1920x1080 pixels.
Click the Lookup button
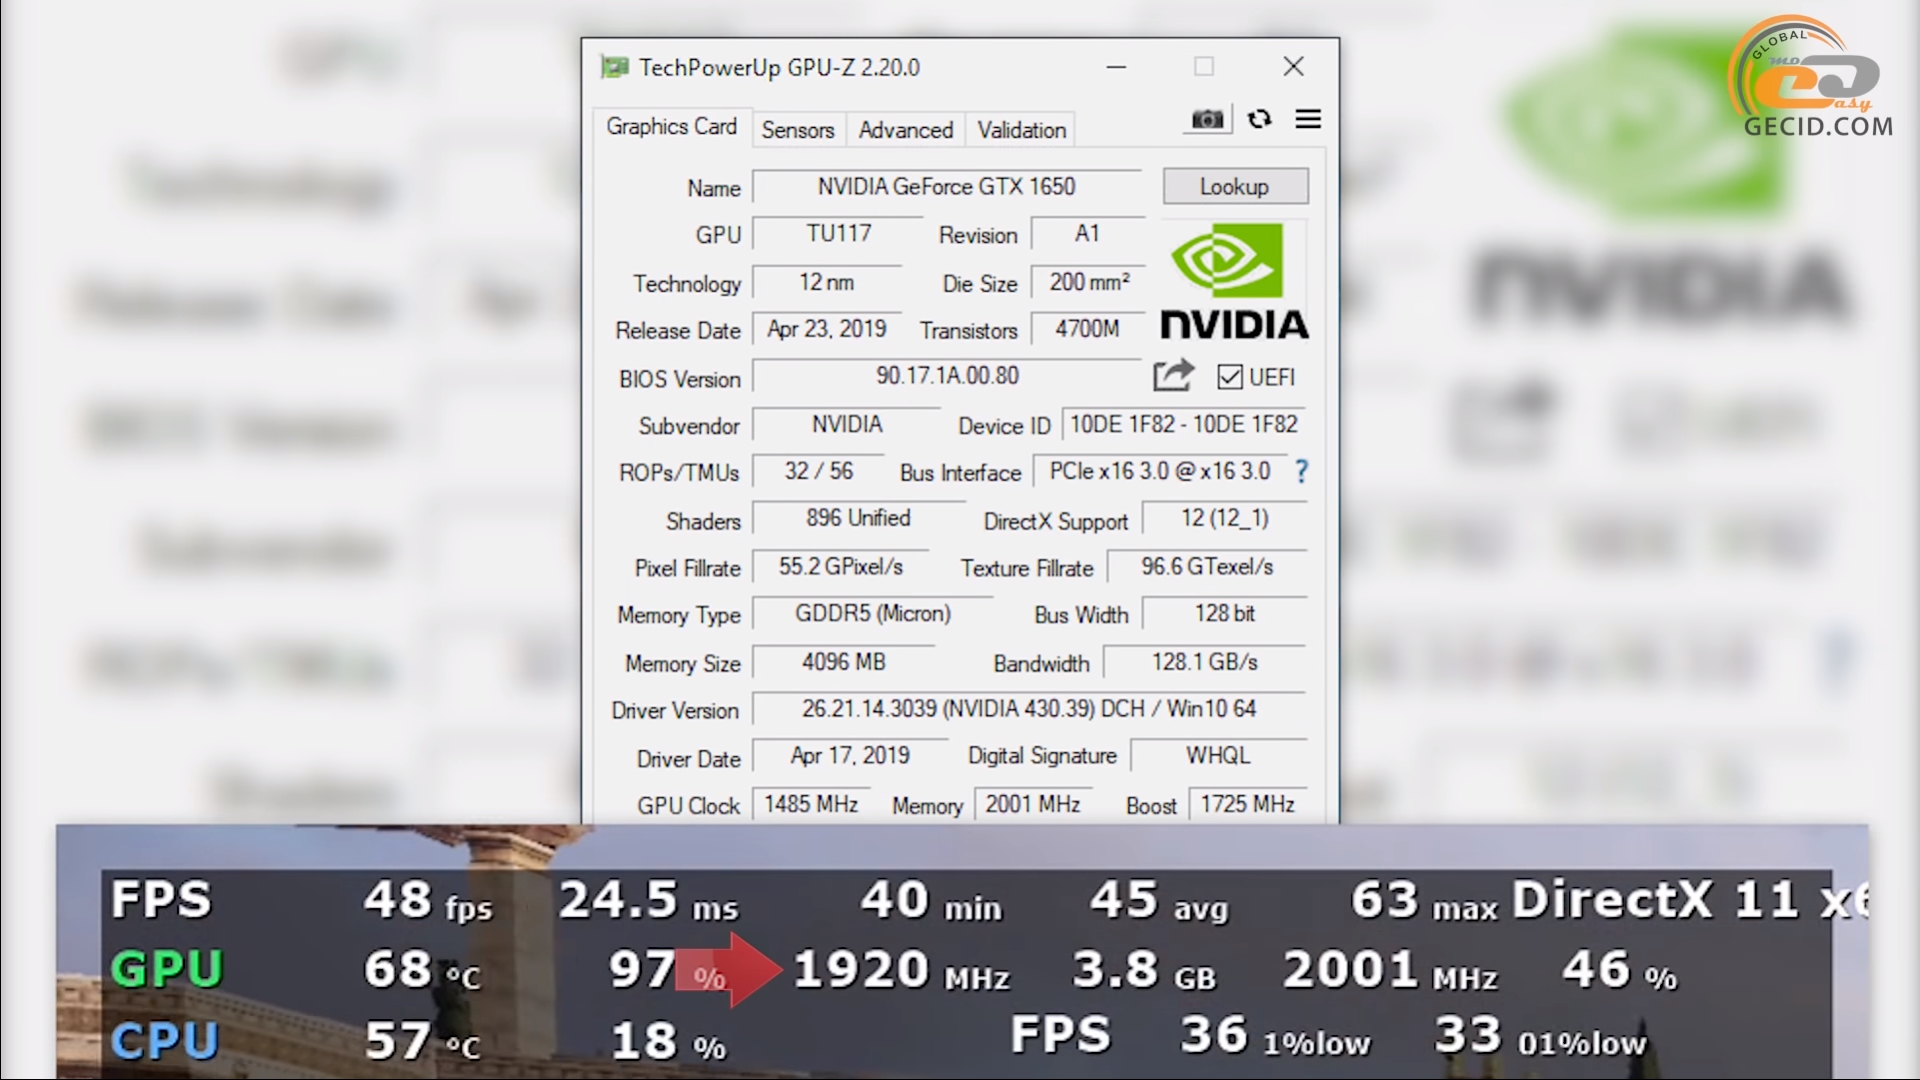pos(1235,187)
